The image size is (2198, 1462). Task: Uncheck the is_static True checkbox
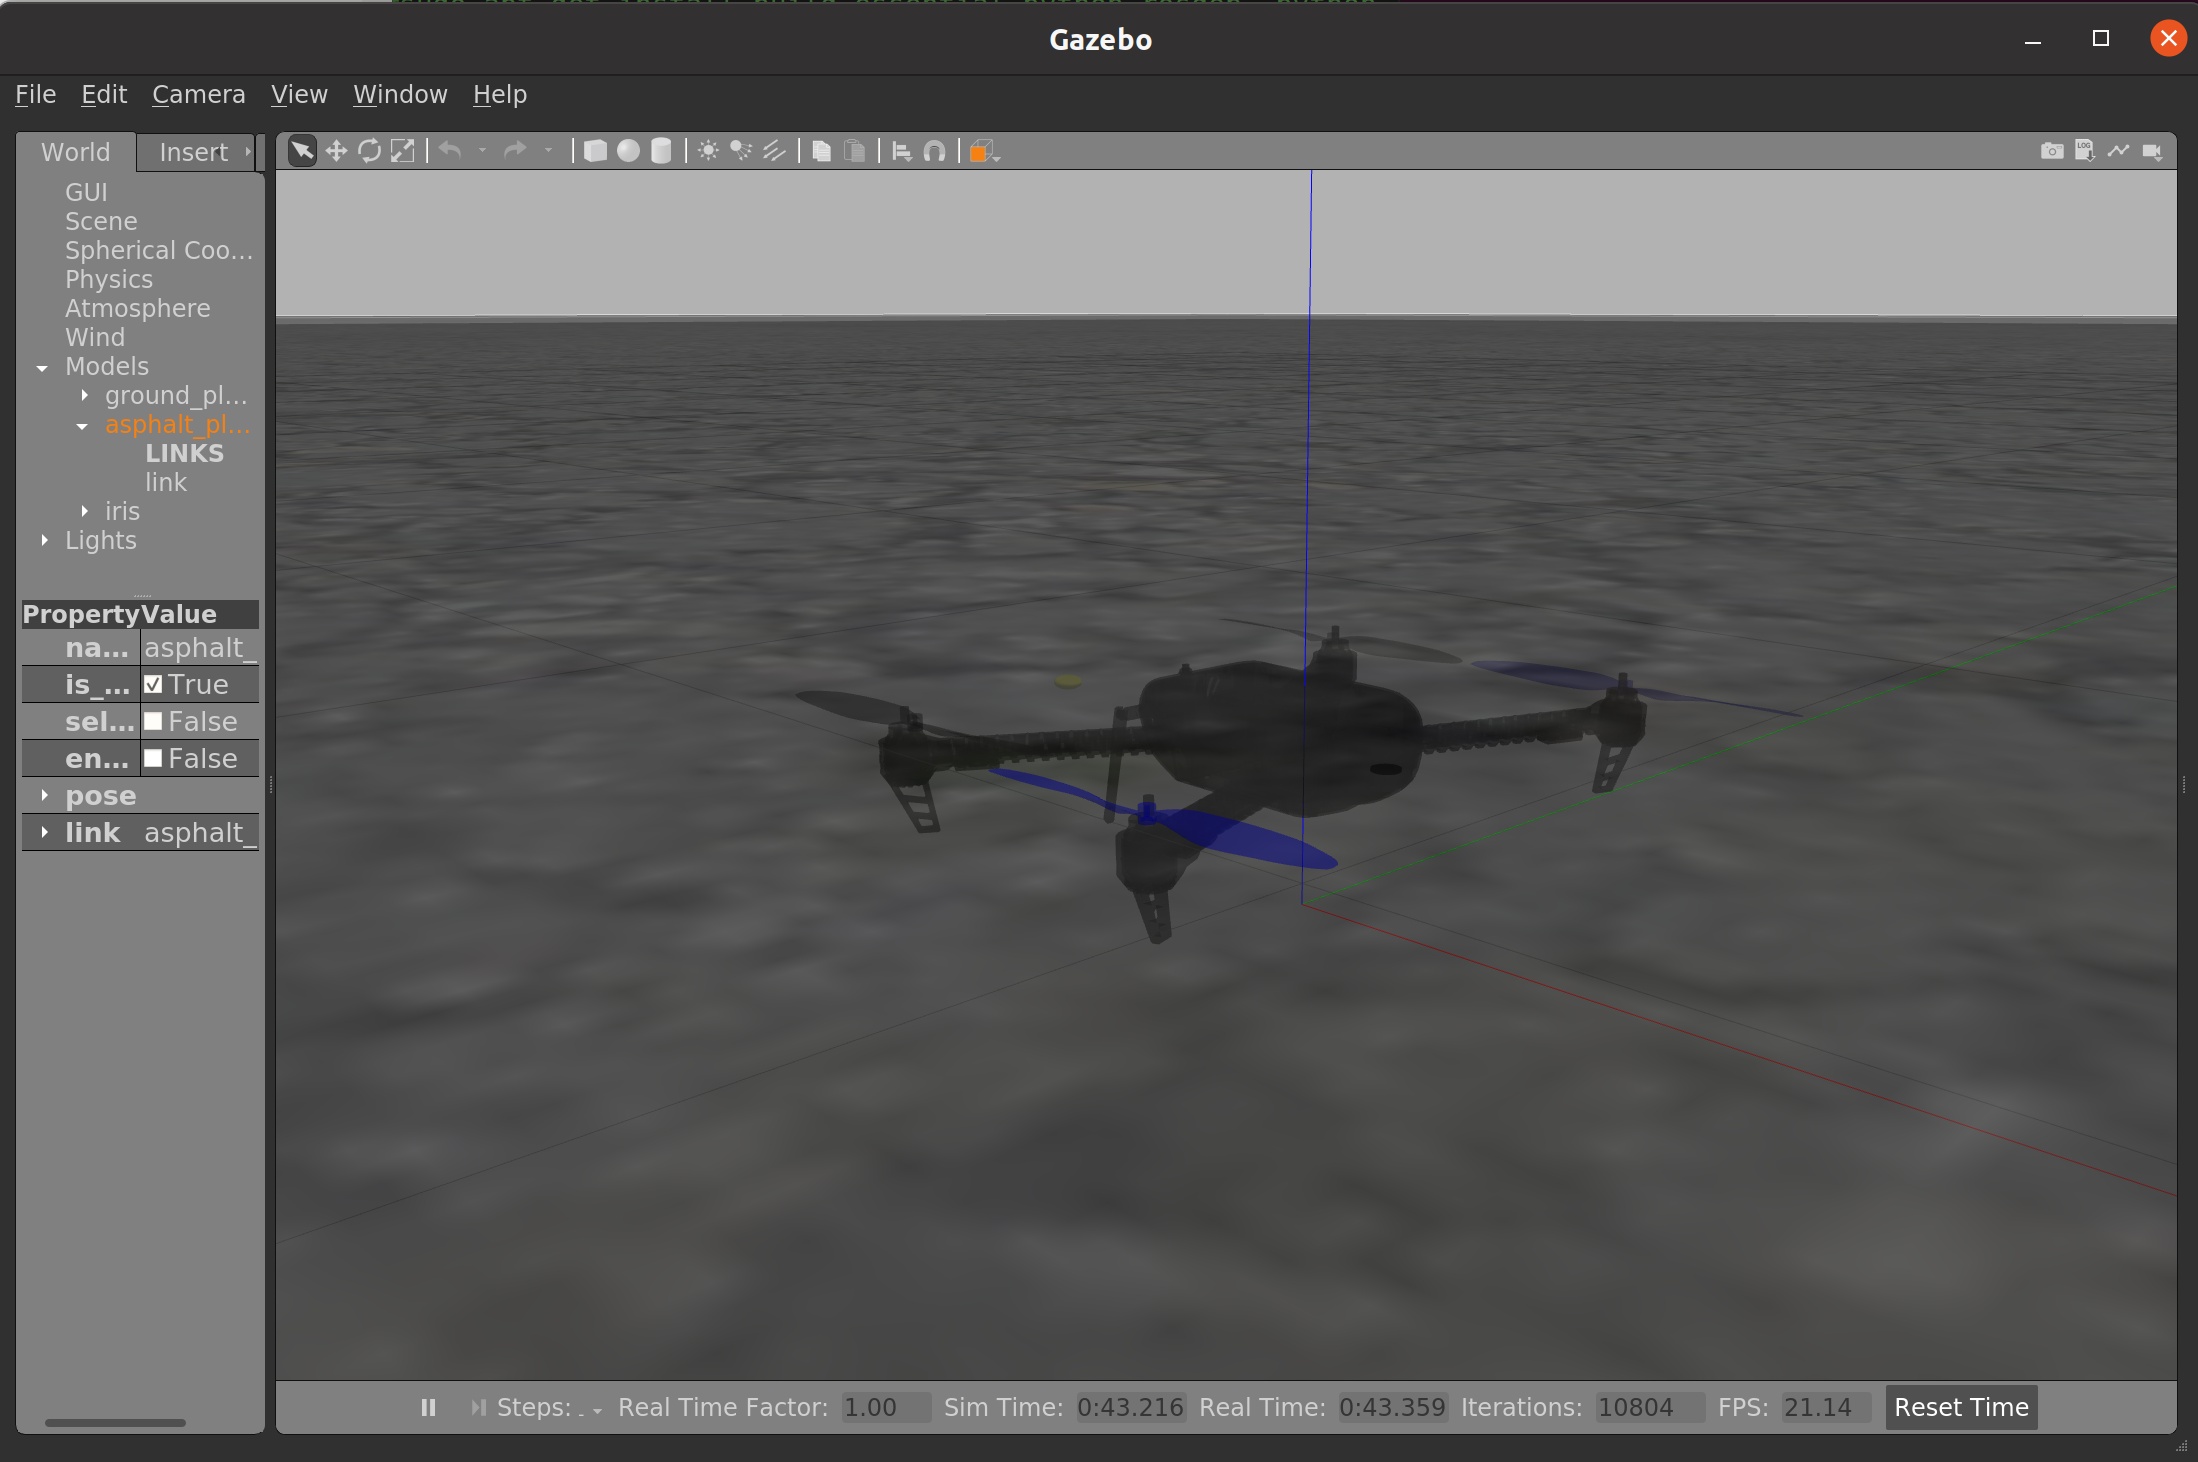click(153, 685)
